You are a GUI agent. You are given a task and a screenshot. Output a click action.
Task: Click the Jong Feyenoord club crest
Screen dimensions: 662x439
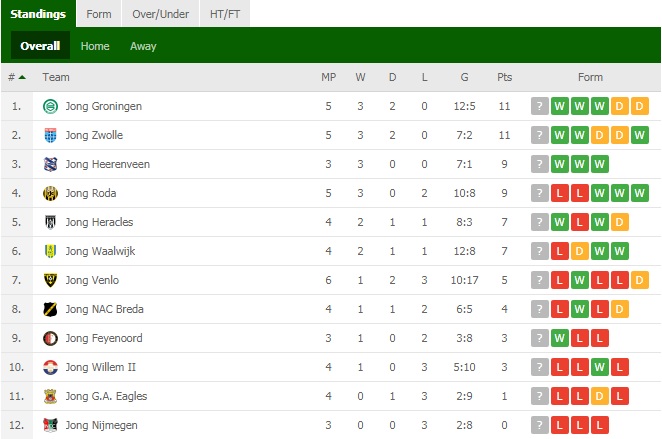coord(50,339)
